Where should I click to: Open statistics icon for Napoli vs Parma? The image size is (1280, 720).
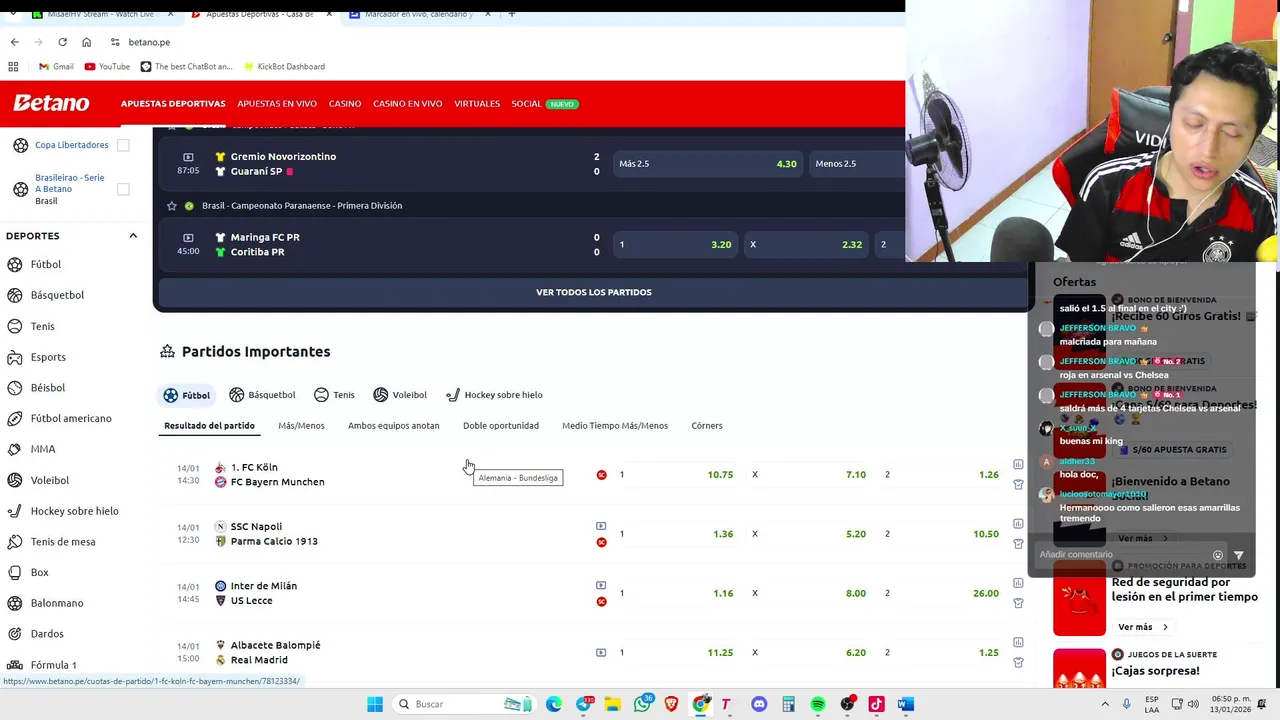tap(1018, 523)
